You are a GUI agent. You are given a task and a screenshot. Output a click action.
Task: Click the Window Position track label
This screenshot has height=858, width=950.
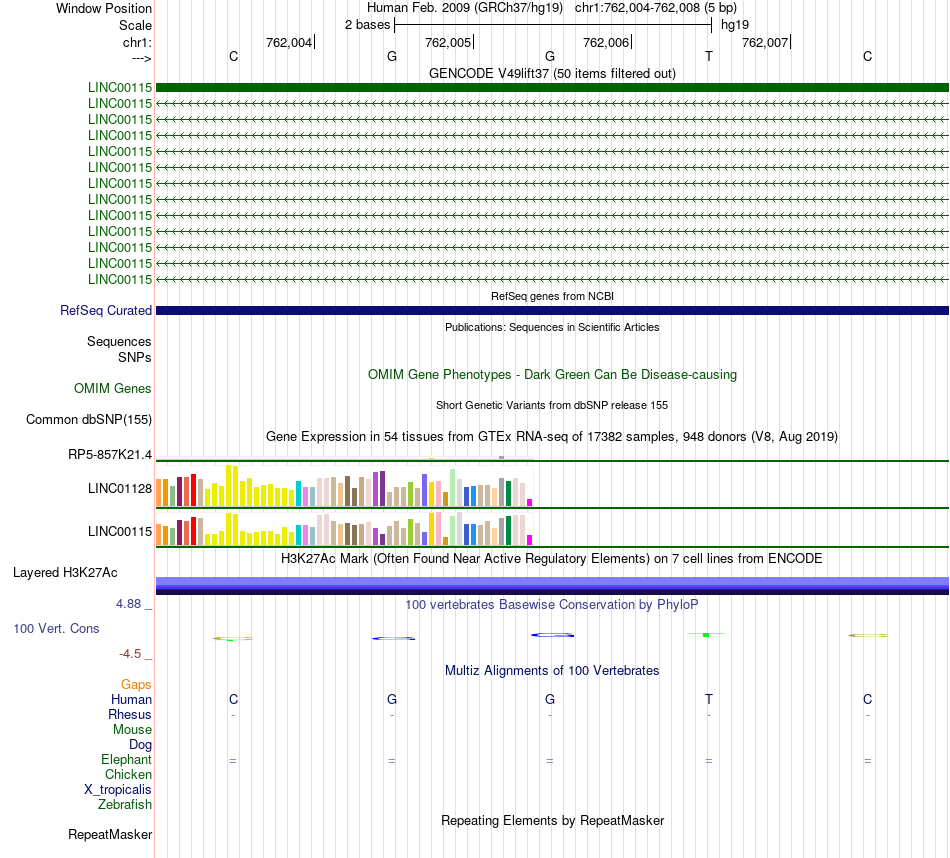click(104, 8)
